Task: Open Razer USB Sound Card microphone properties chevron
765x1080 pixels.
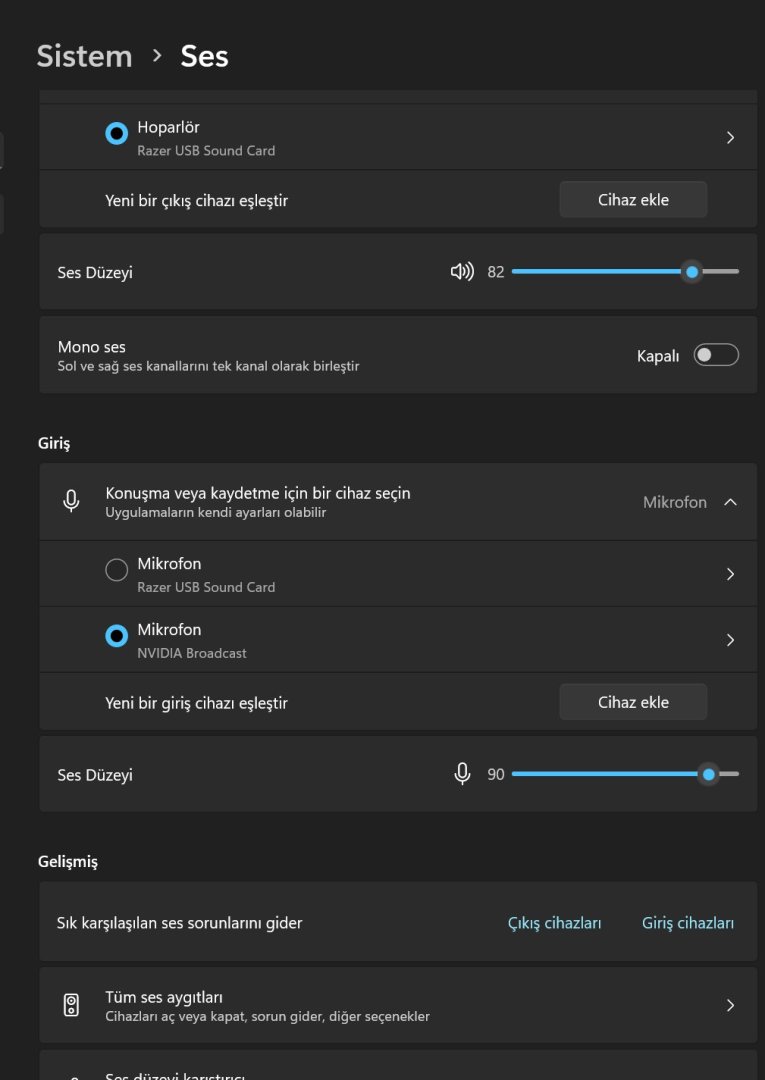Action: point(730,574)
